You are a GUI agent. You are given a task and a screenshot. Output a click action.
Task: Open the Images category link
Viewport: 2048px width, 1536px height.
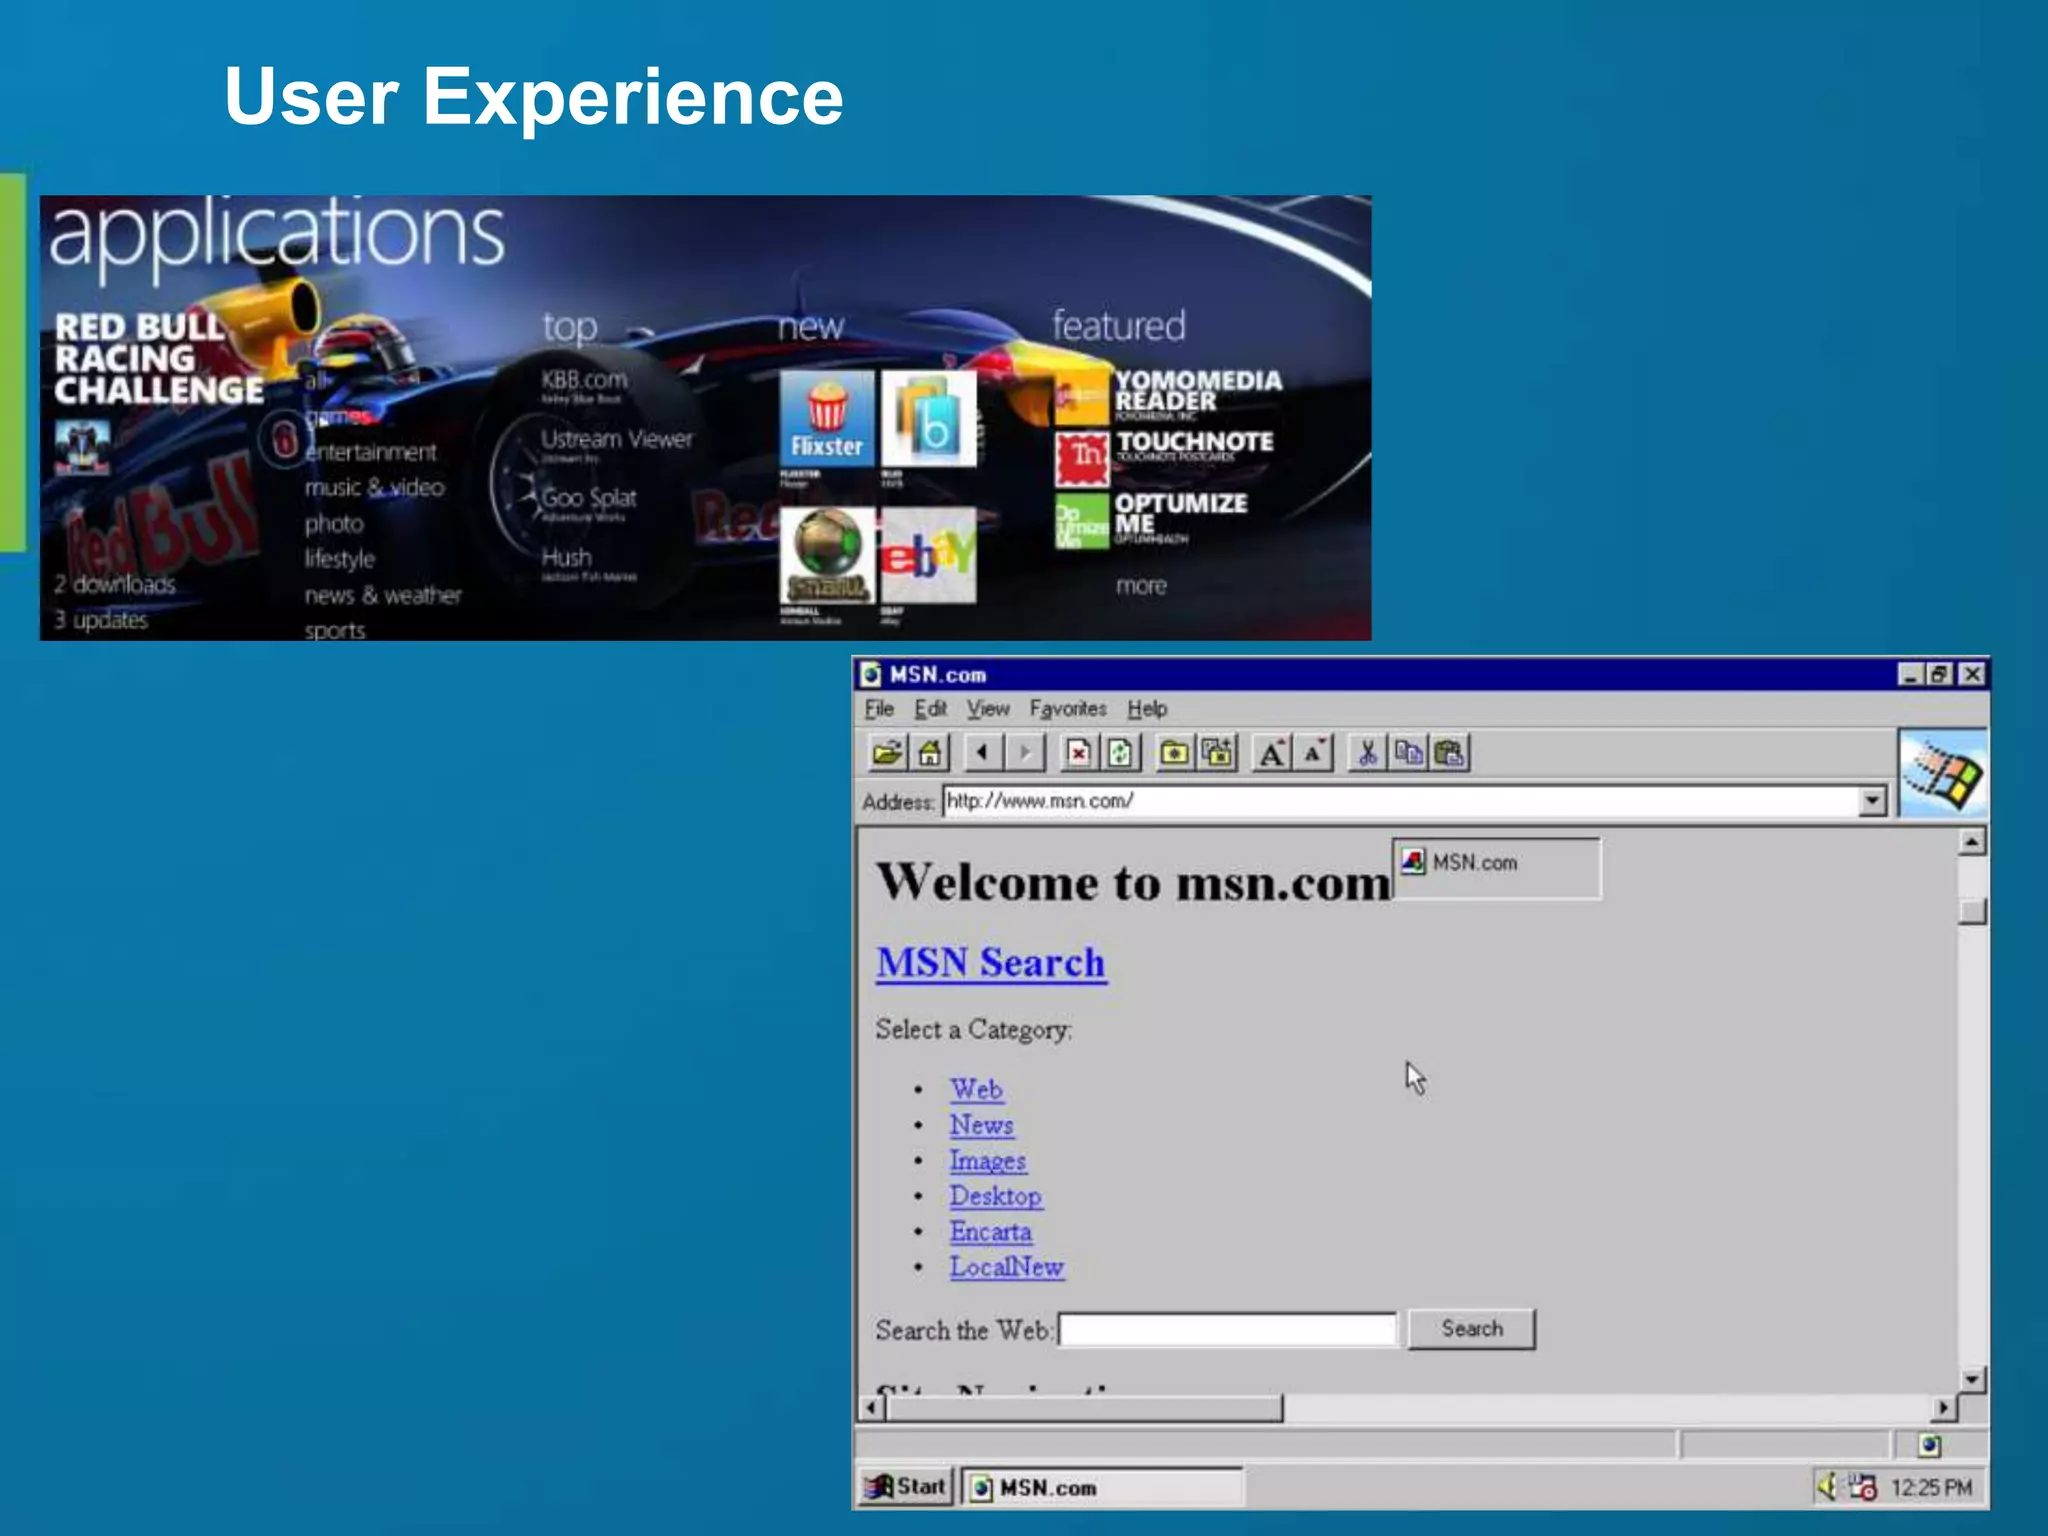(988, 1161)
